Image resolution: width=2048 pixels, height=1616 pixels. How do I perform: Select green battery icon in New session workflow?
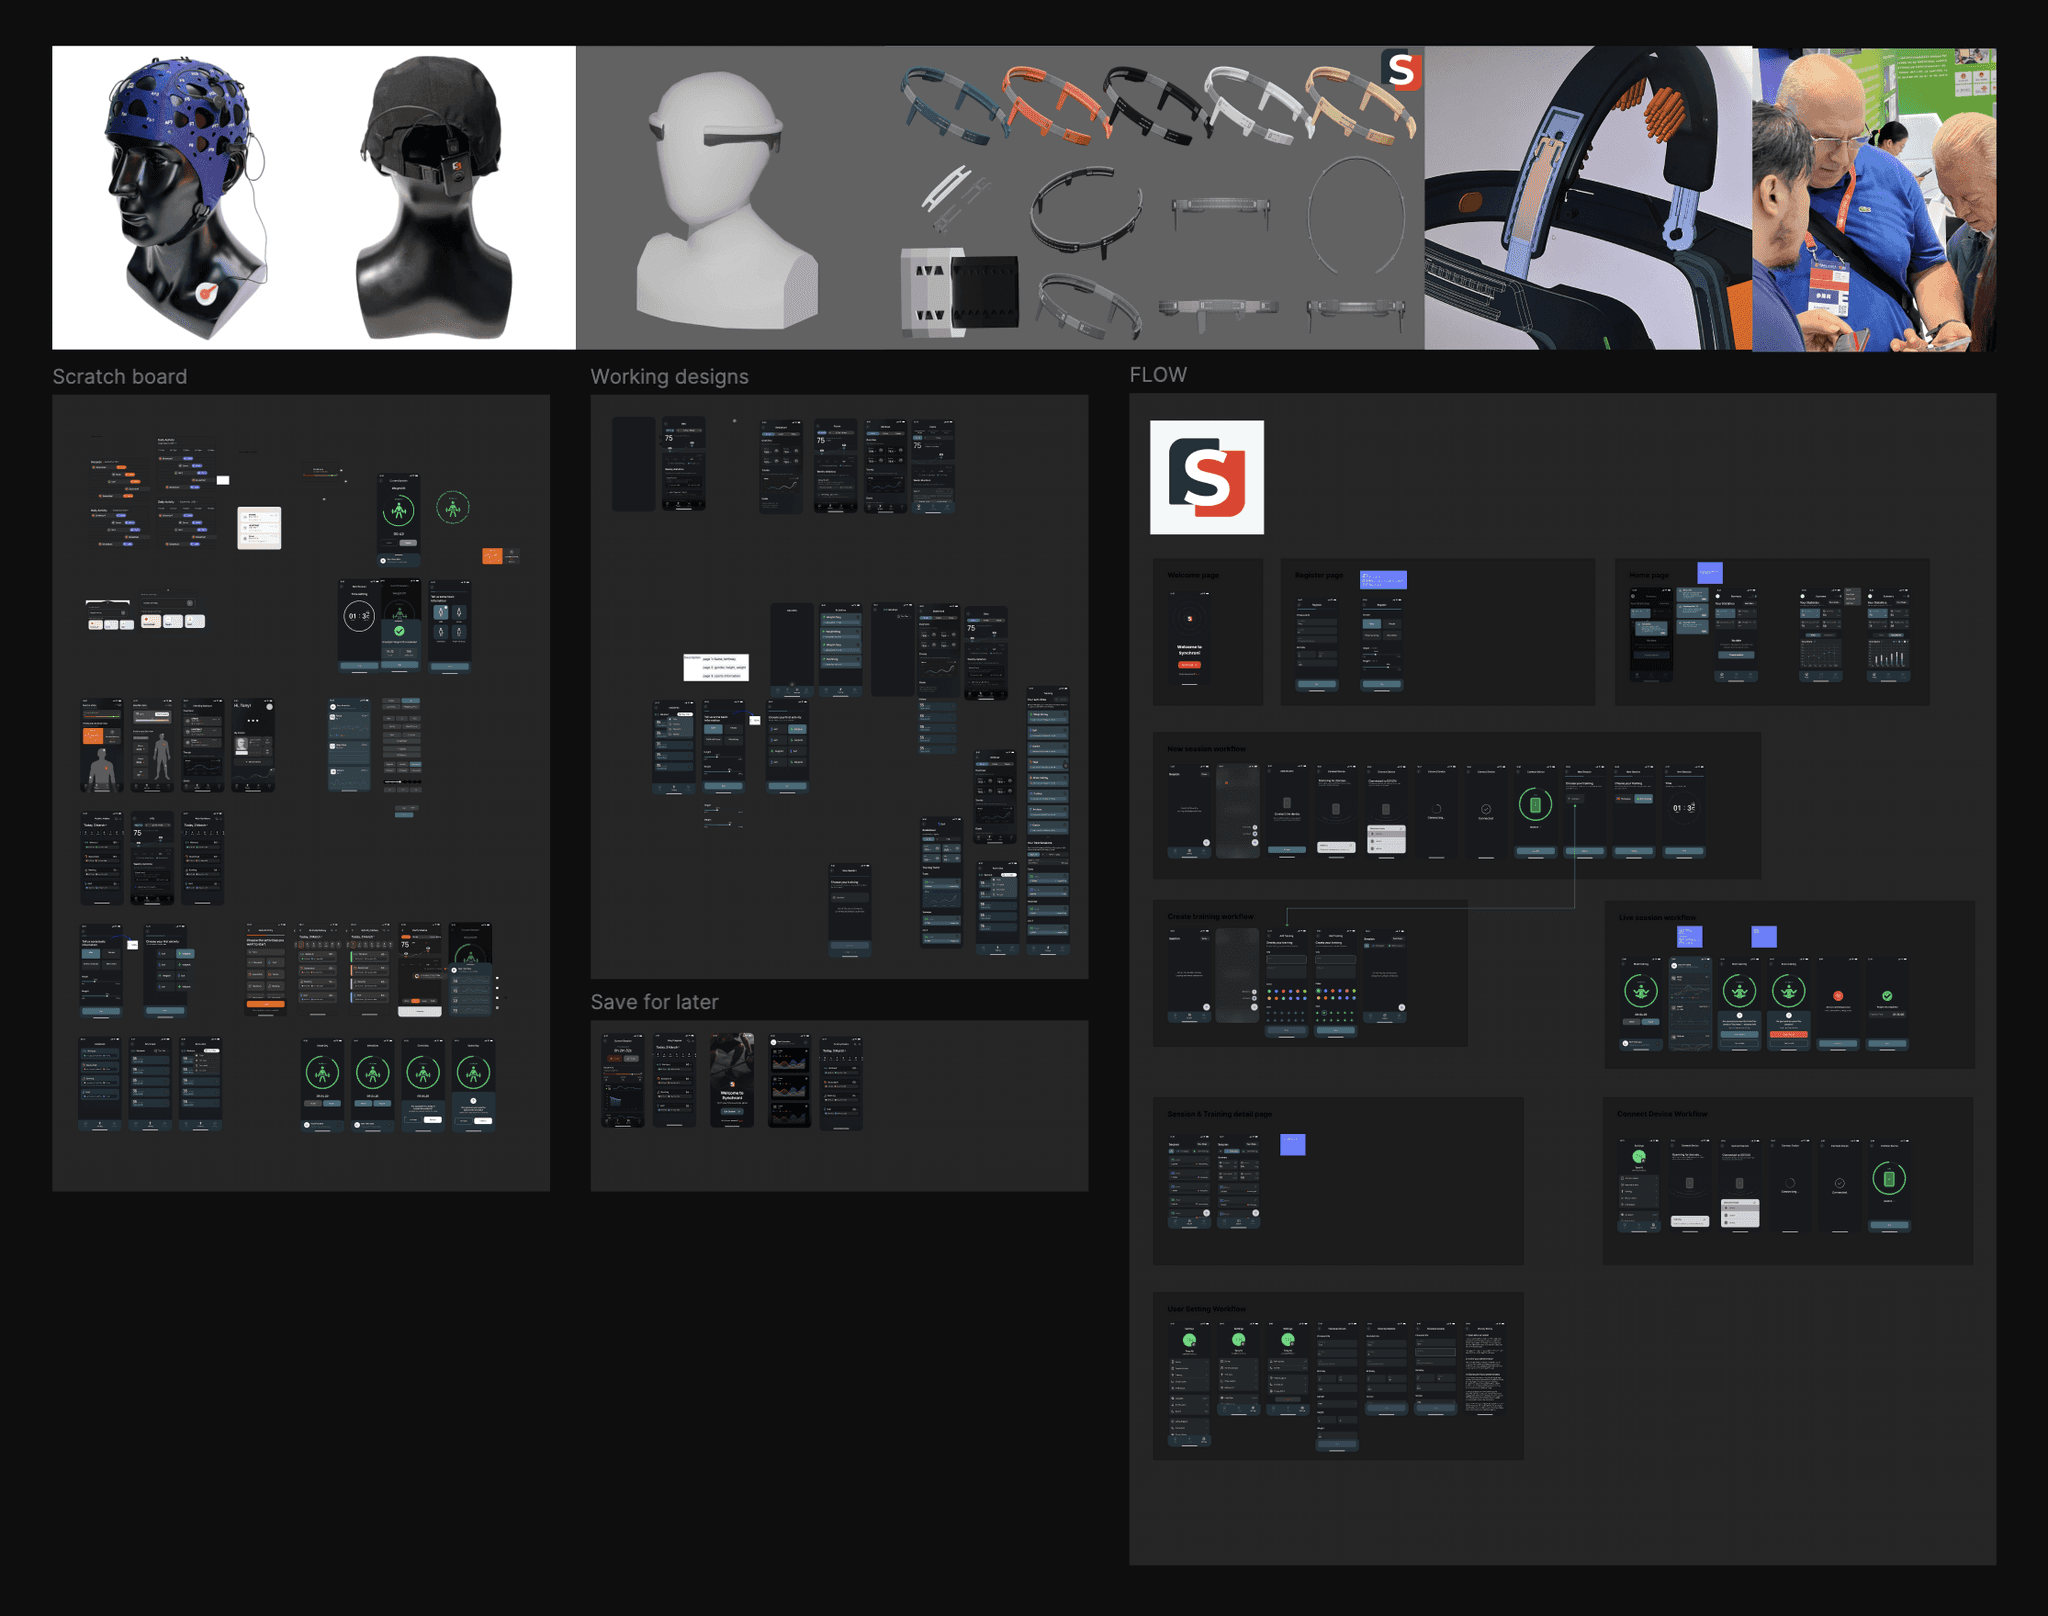[1535, 804]
